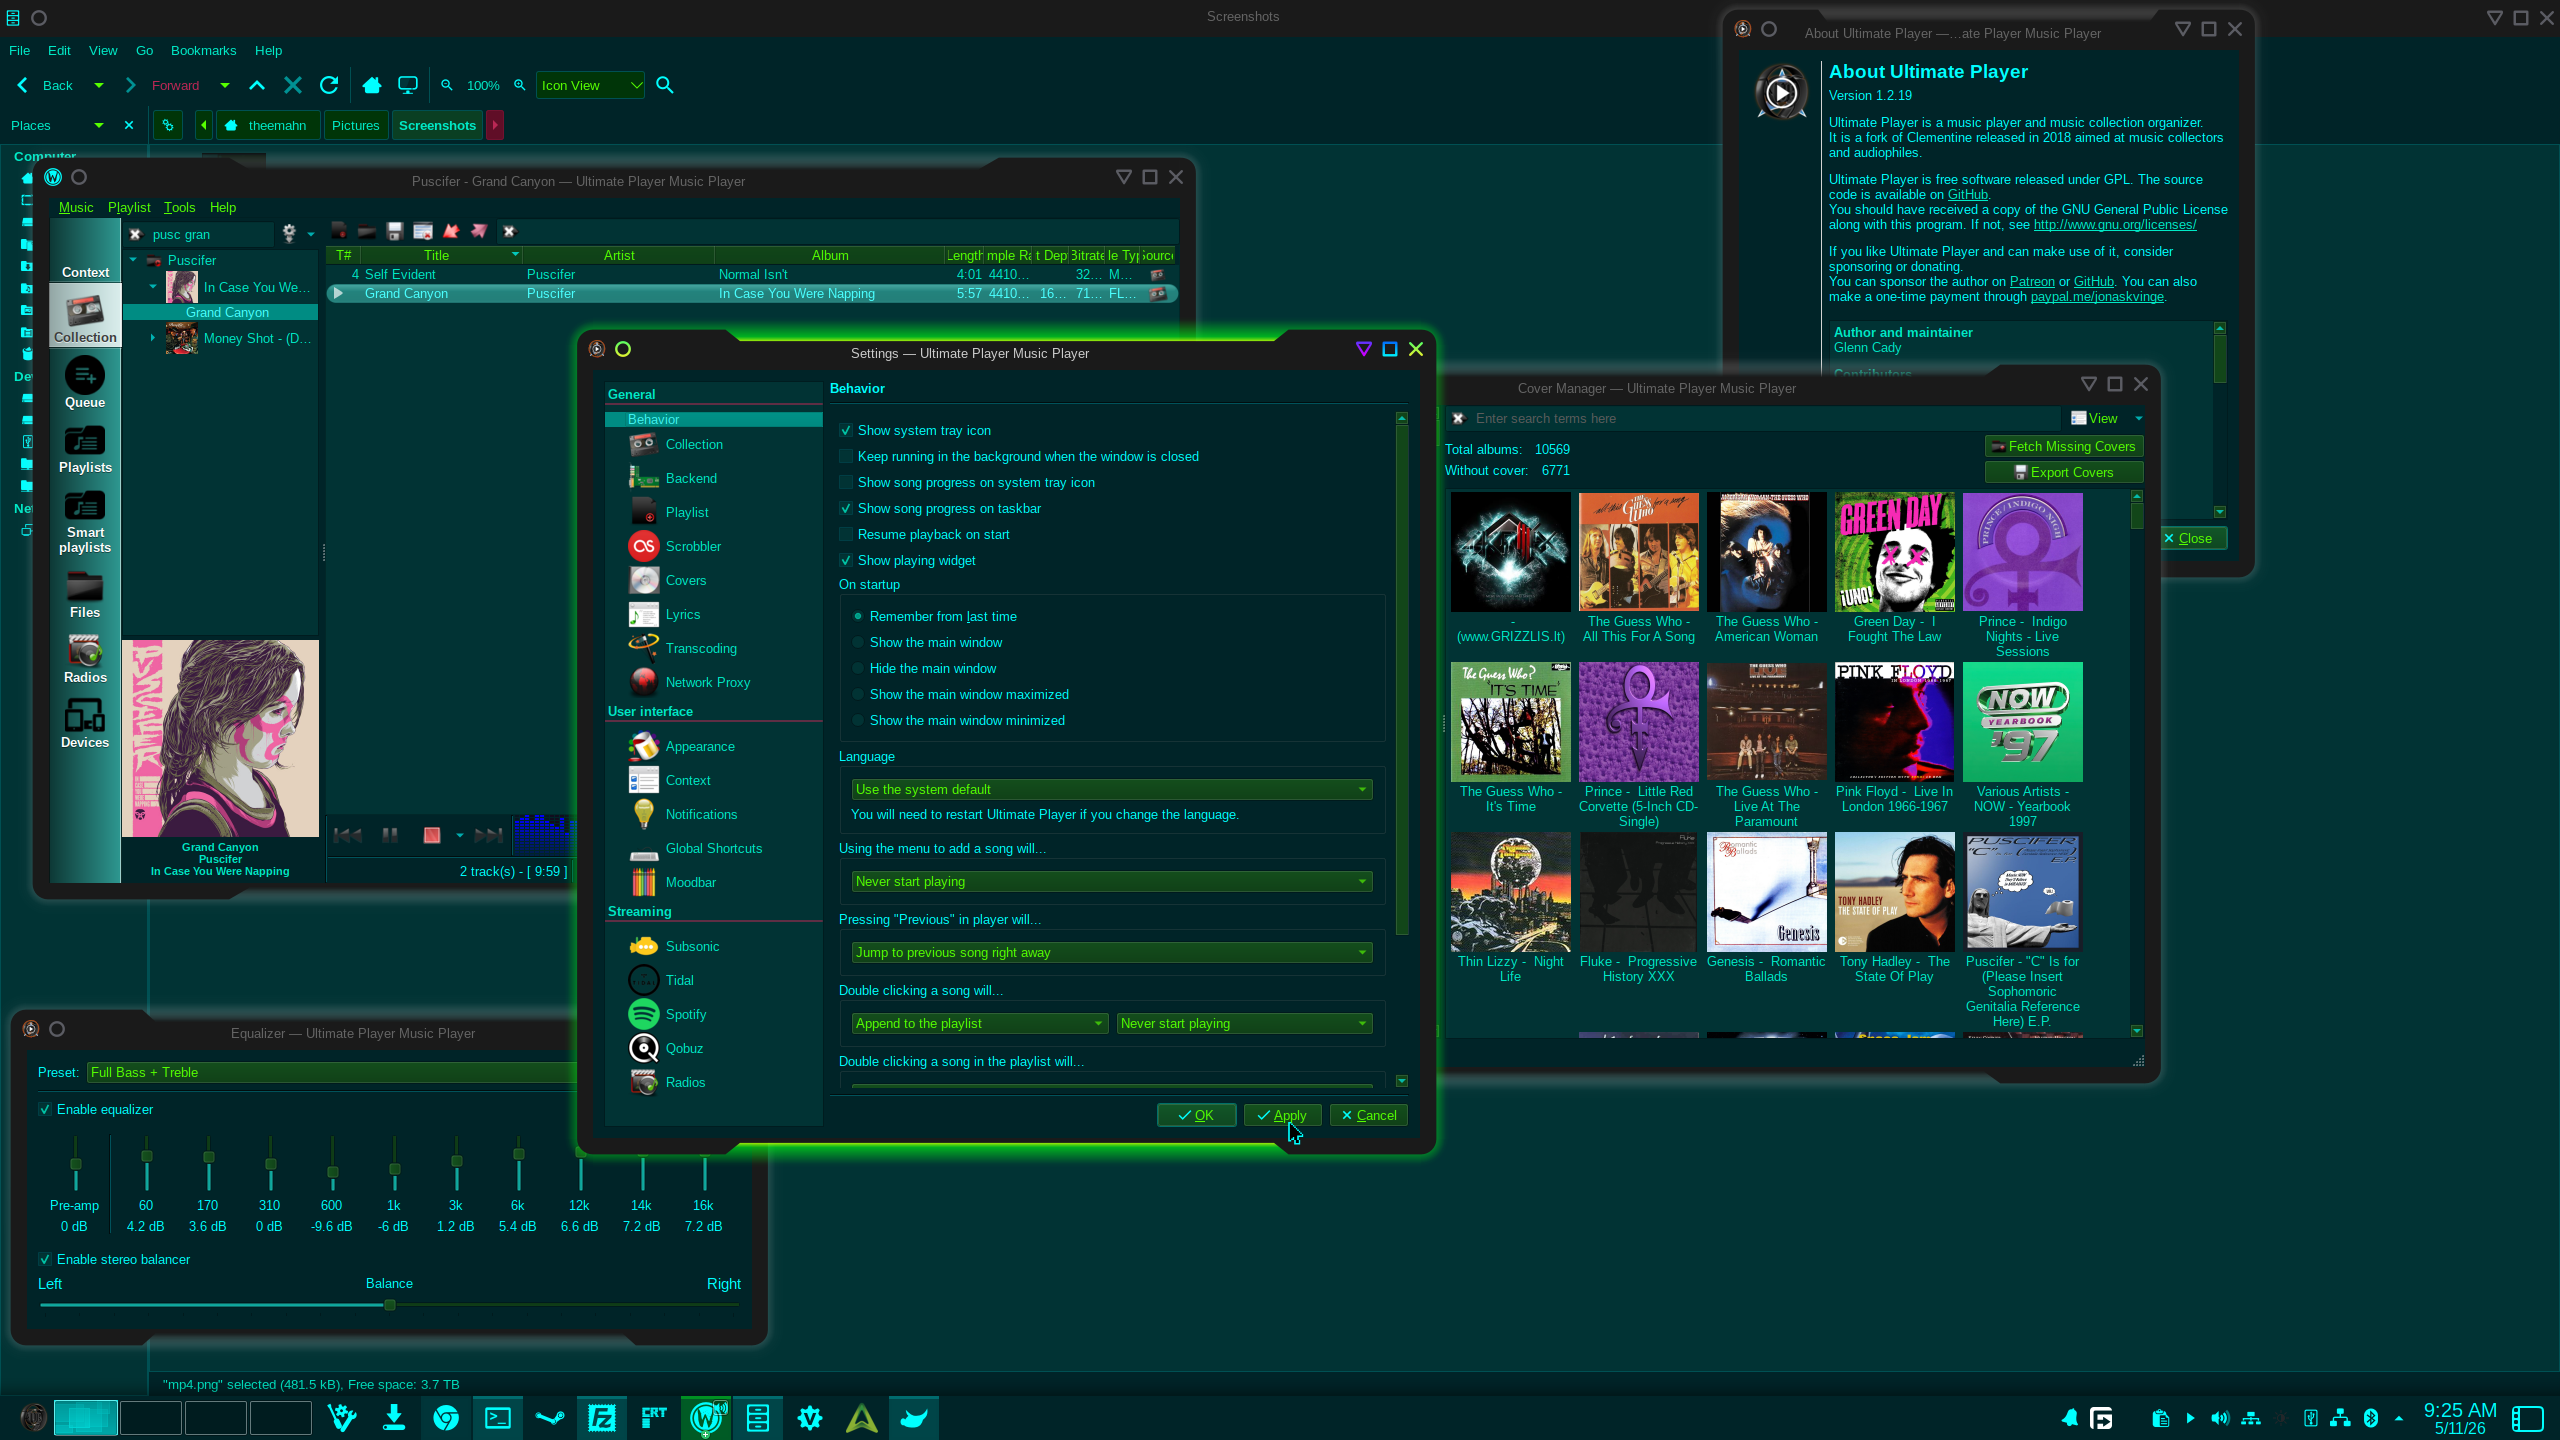The height and width of the screenshot is (1440, 2560).
Task: Open Queue tab in player sidebar
Action: click(x=85, y=383)
